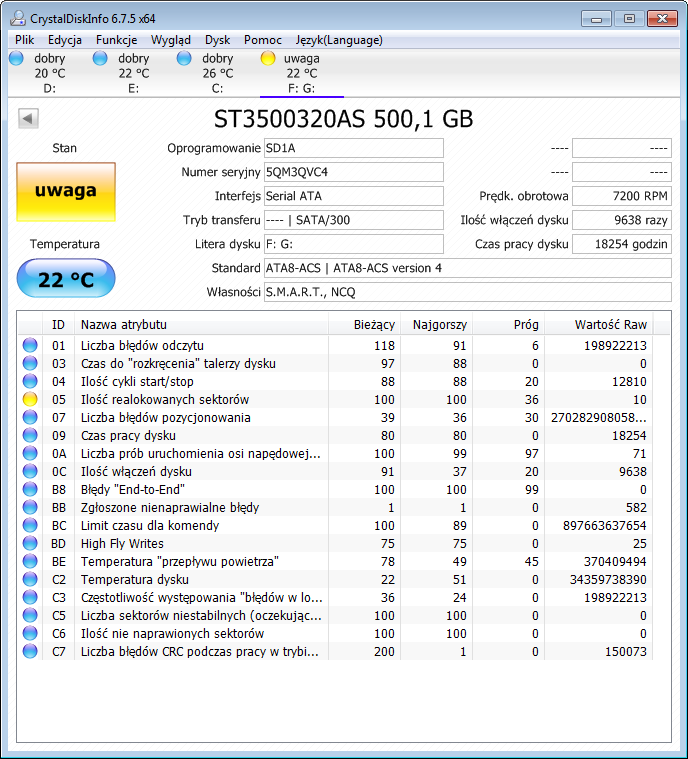Click status orb for attribute BB
This screenshot has height=759, width=688.
tap(30, 507)
